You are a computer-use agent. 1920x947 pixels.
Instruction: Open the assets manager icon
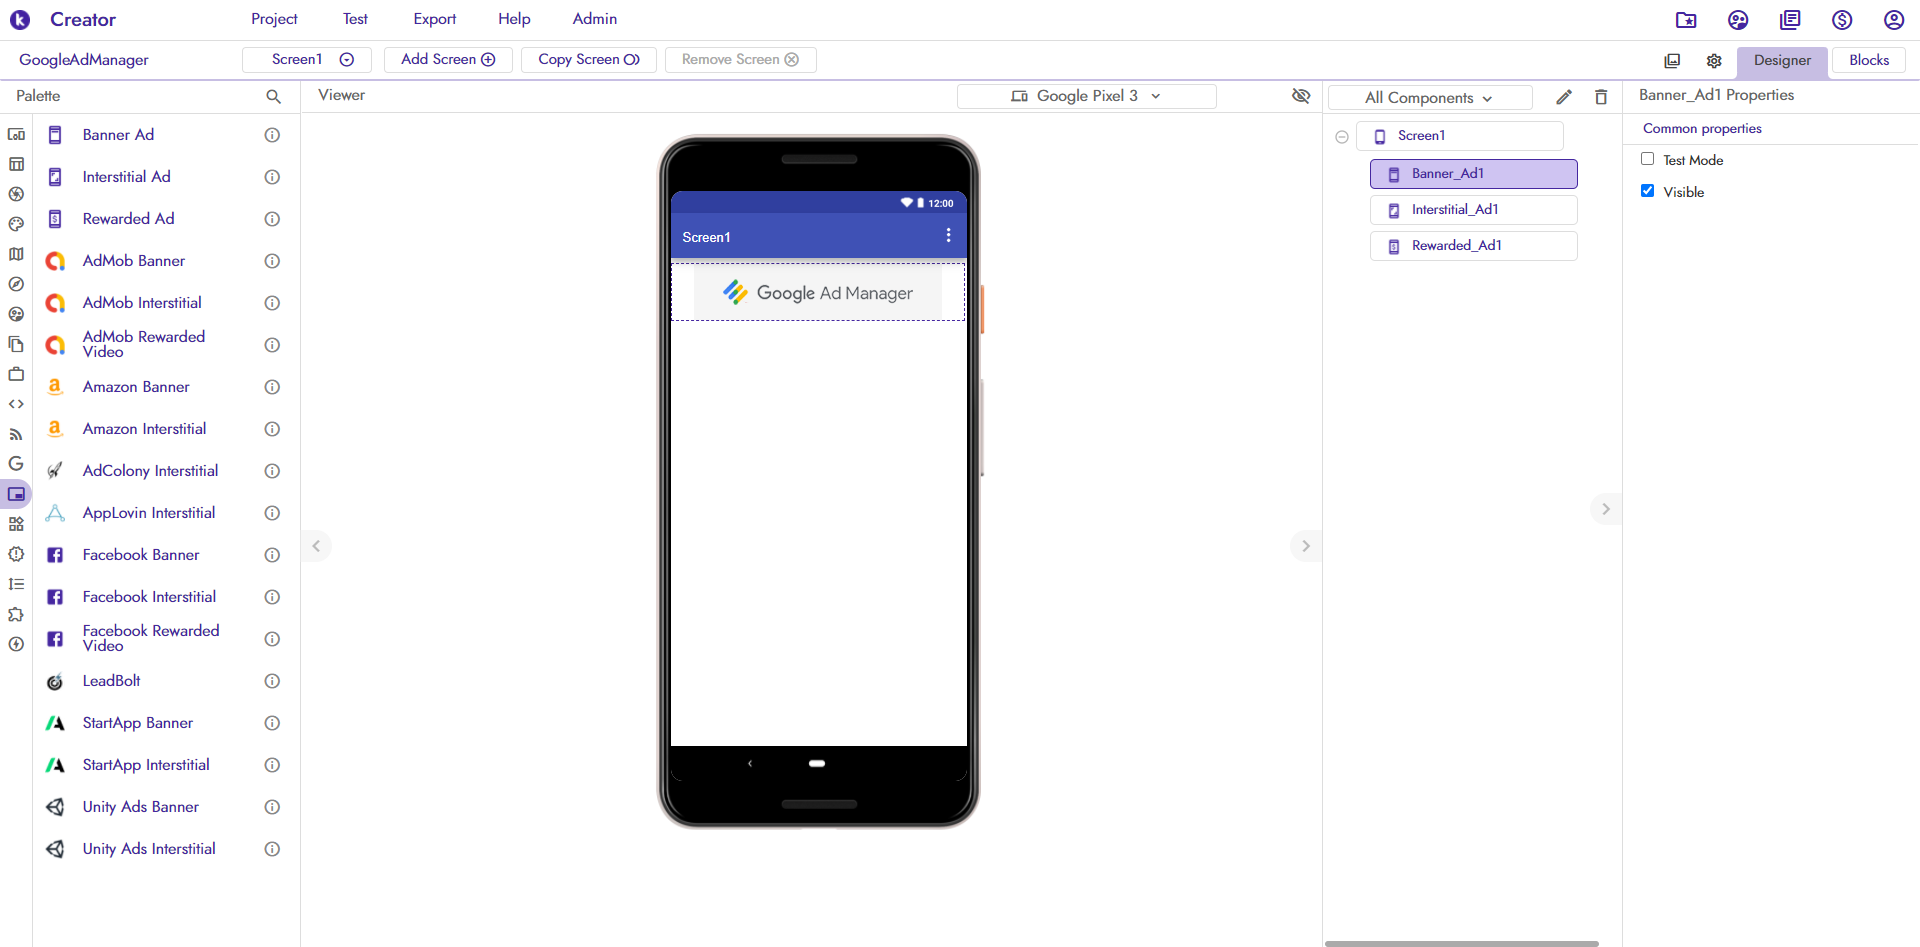click(x=1672, y=61)
